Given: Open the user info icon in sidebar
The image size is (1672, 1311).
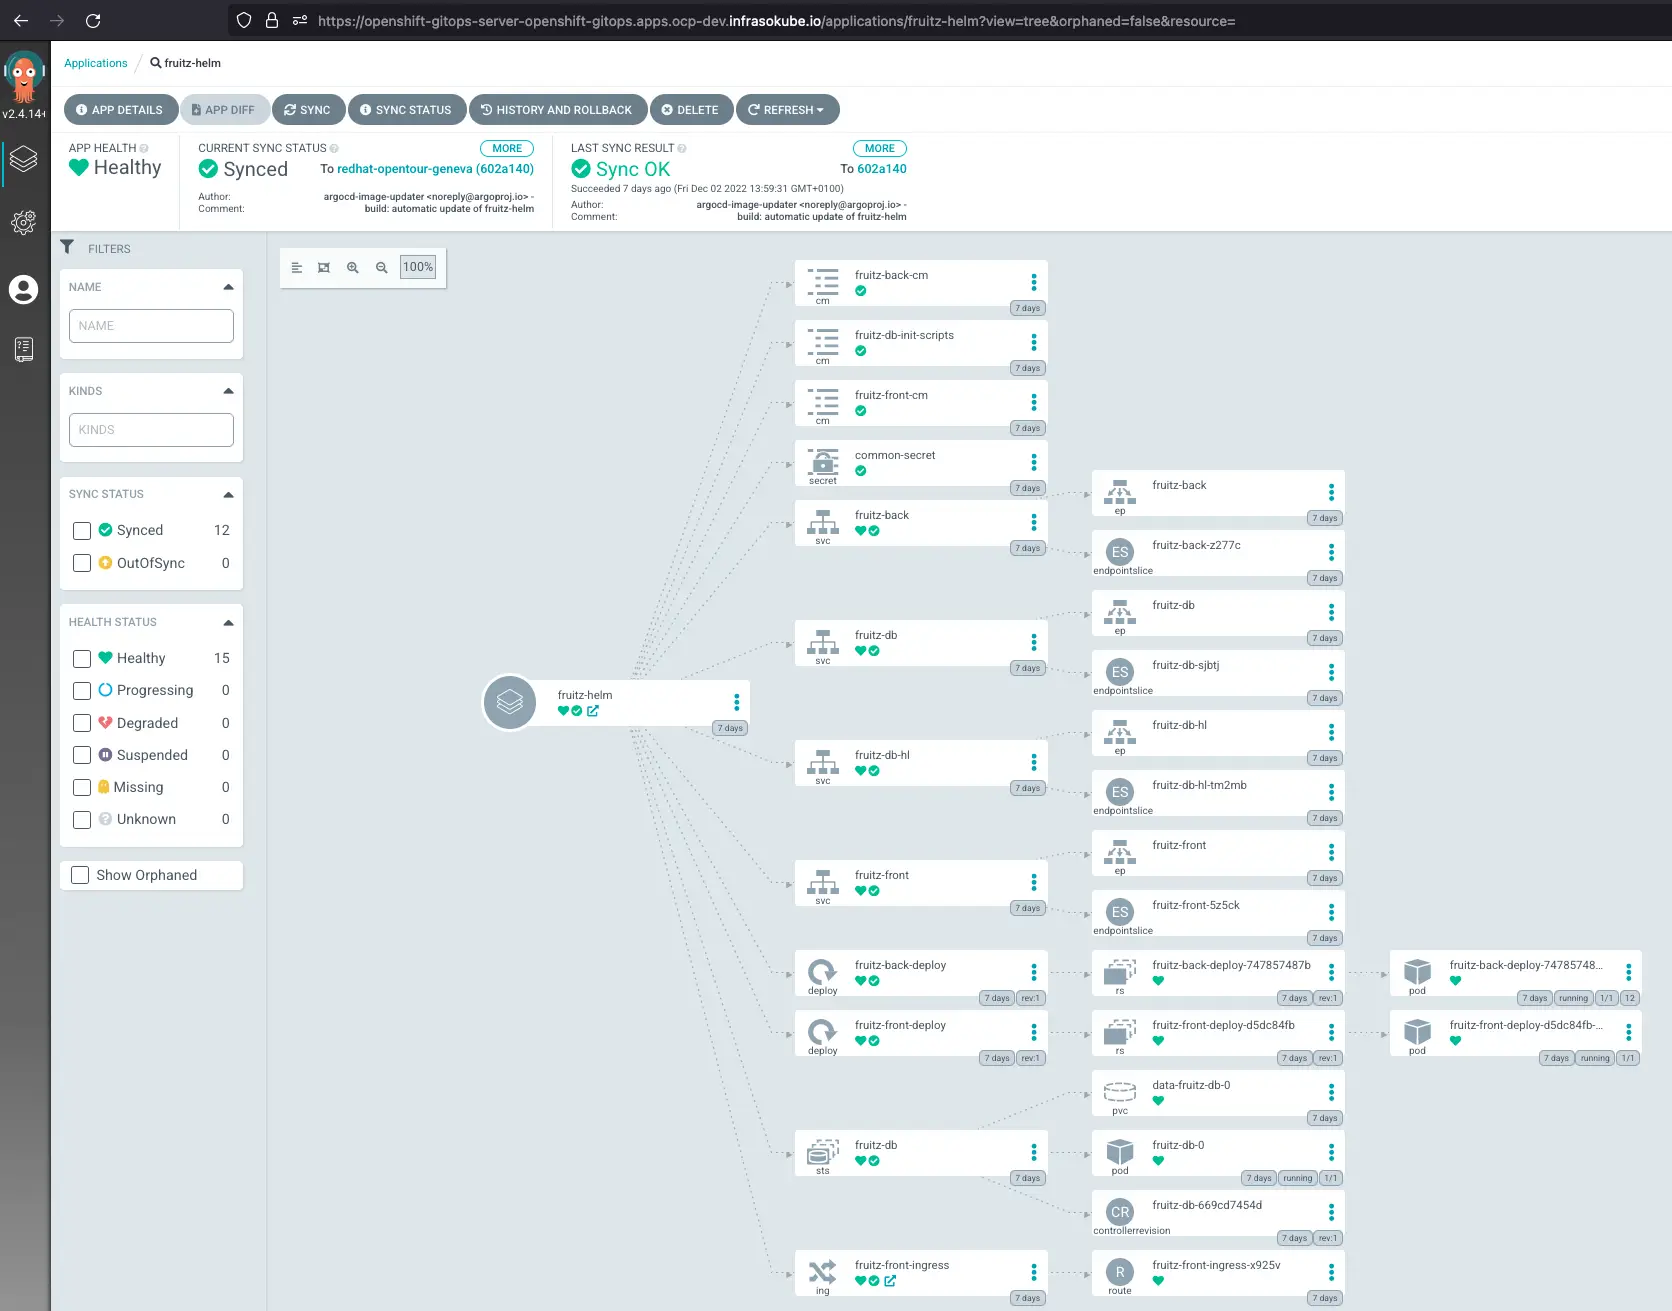Looking at the screenshot, I should click(x=23, y=290).
